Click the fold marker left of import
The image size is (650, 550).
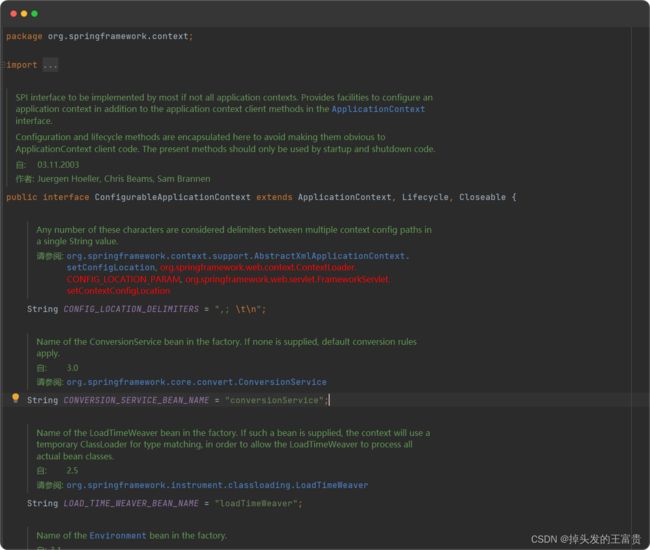[x=4, y=65]
